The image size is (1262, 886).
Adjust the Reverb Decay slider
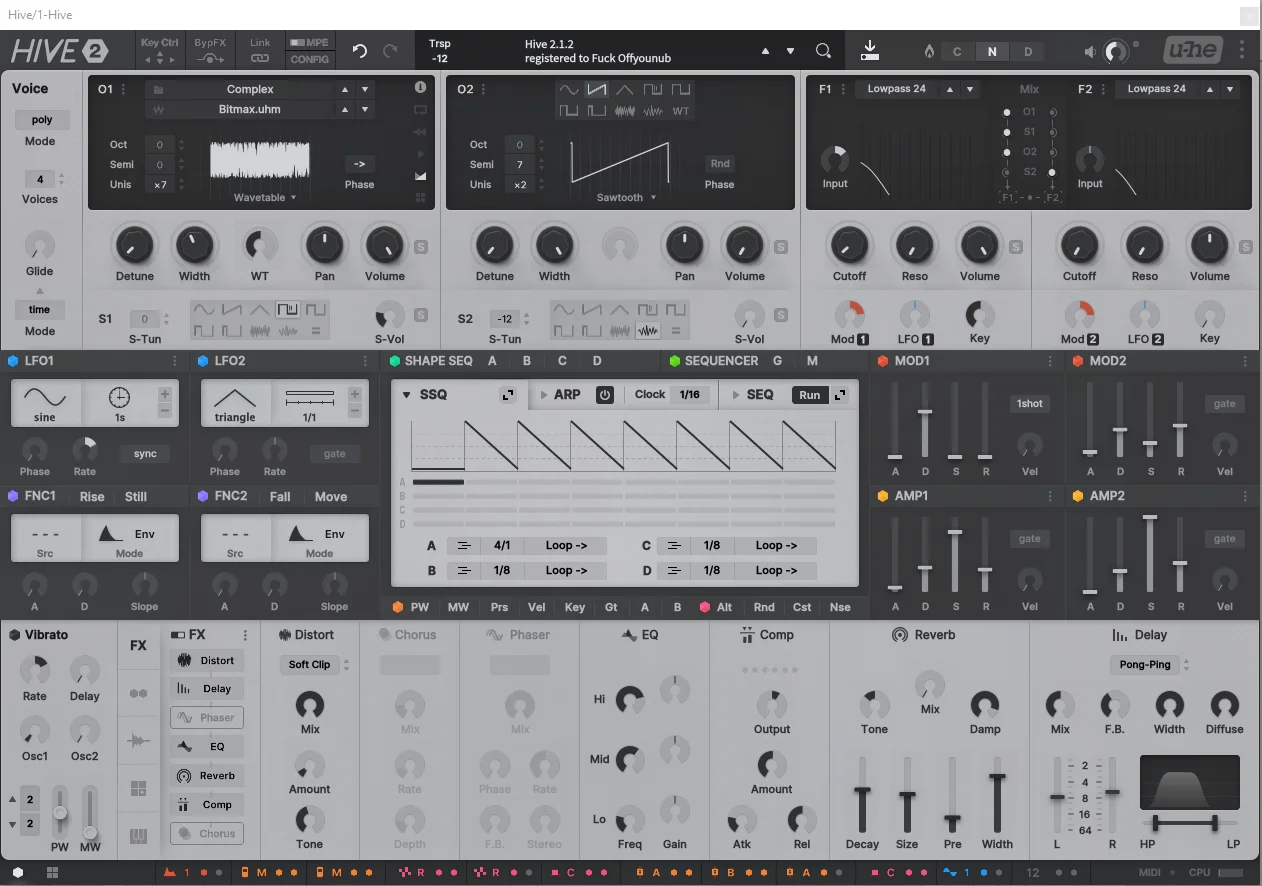862,794
